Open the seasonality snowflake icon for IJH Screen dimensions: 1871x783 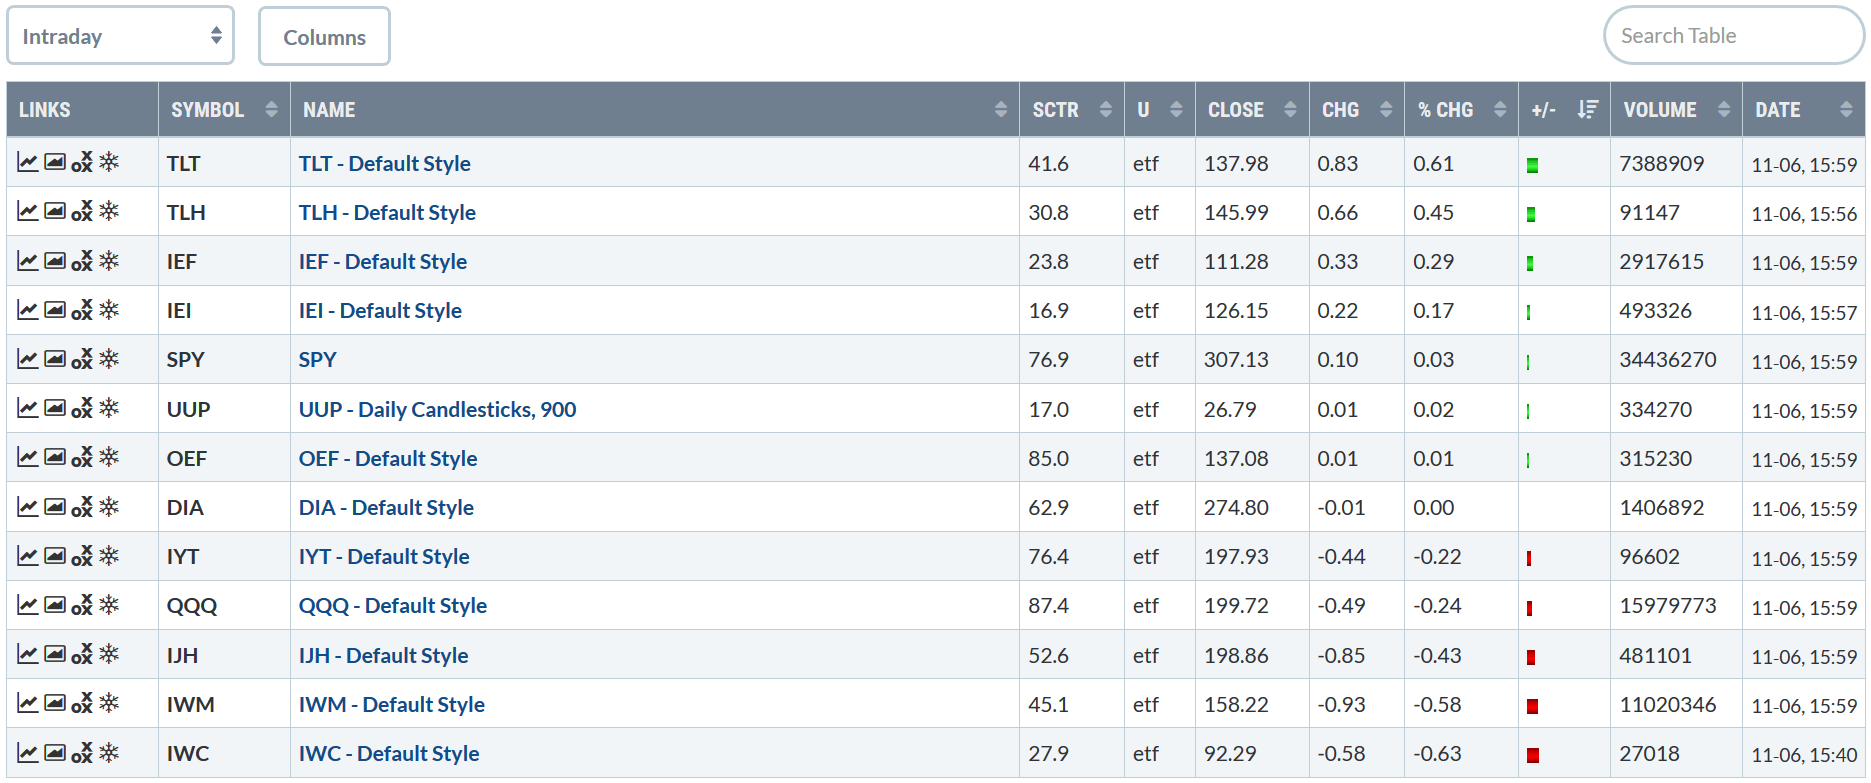tap(109, 654)
